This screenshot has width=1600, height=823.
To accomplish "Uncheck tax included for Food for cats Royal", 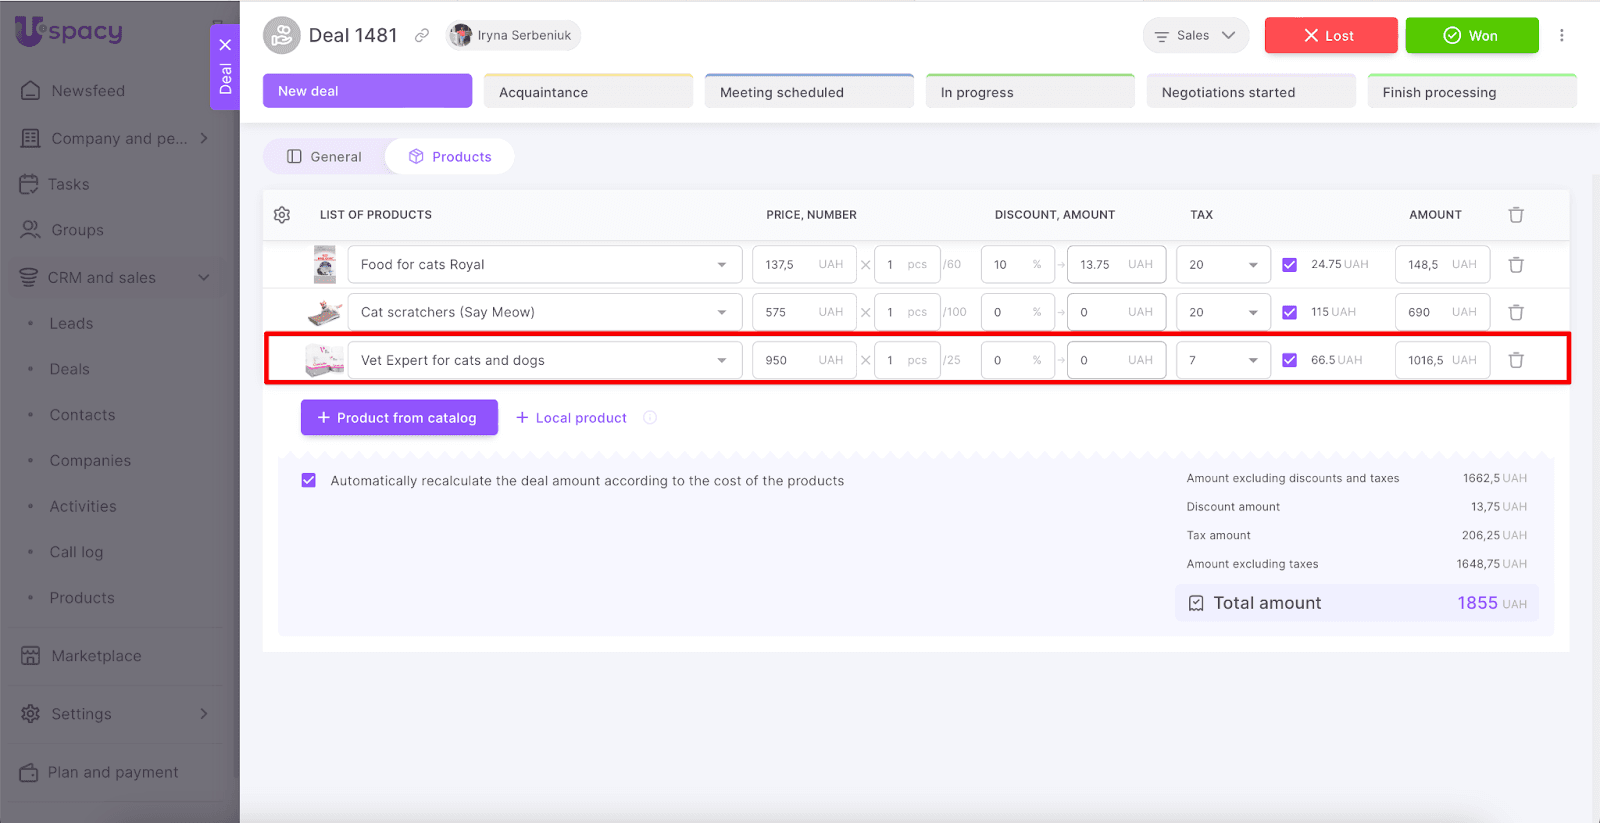I will (1289, 265).
